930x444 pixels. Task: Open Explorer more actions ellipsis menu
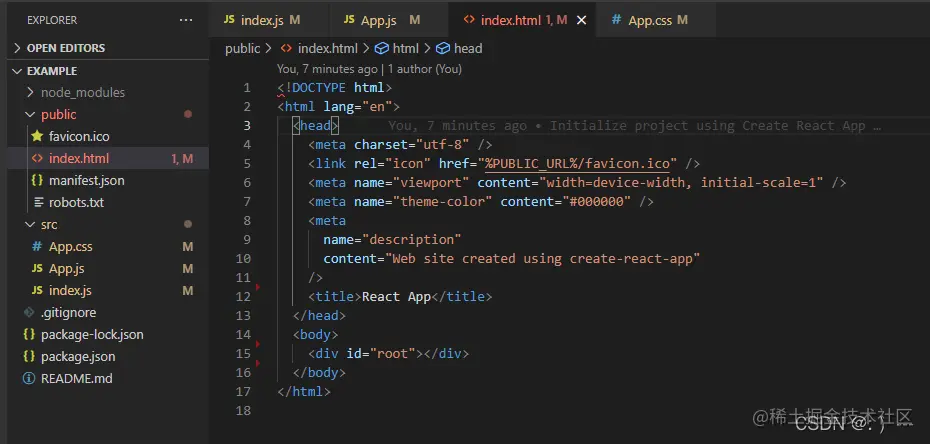coord(186,20)
